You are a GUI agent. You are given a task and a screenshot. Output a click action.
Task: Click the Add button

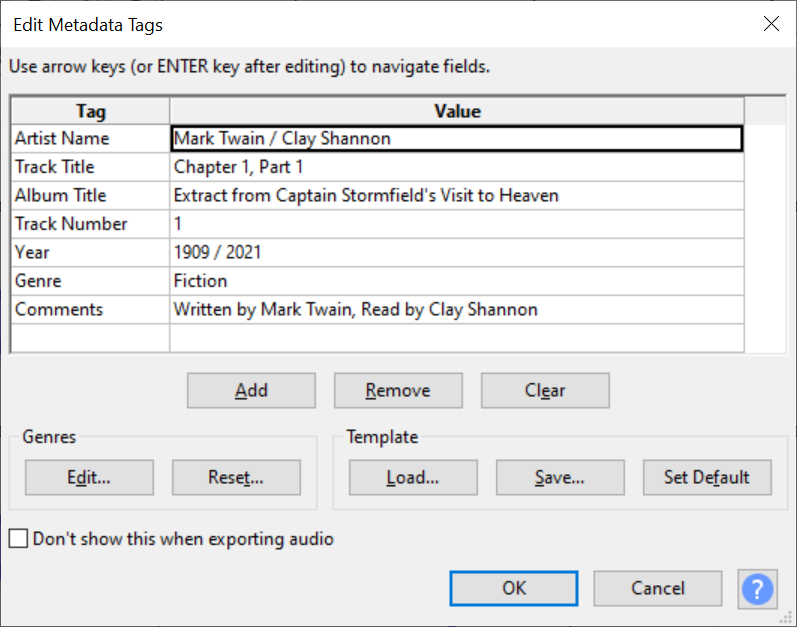click(x=251, y=390)
